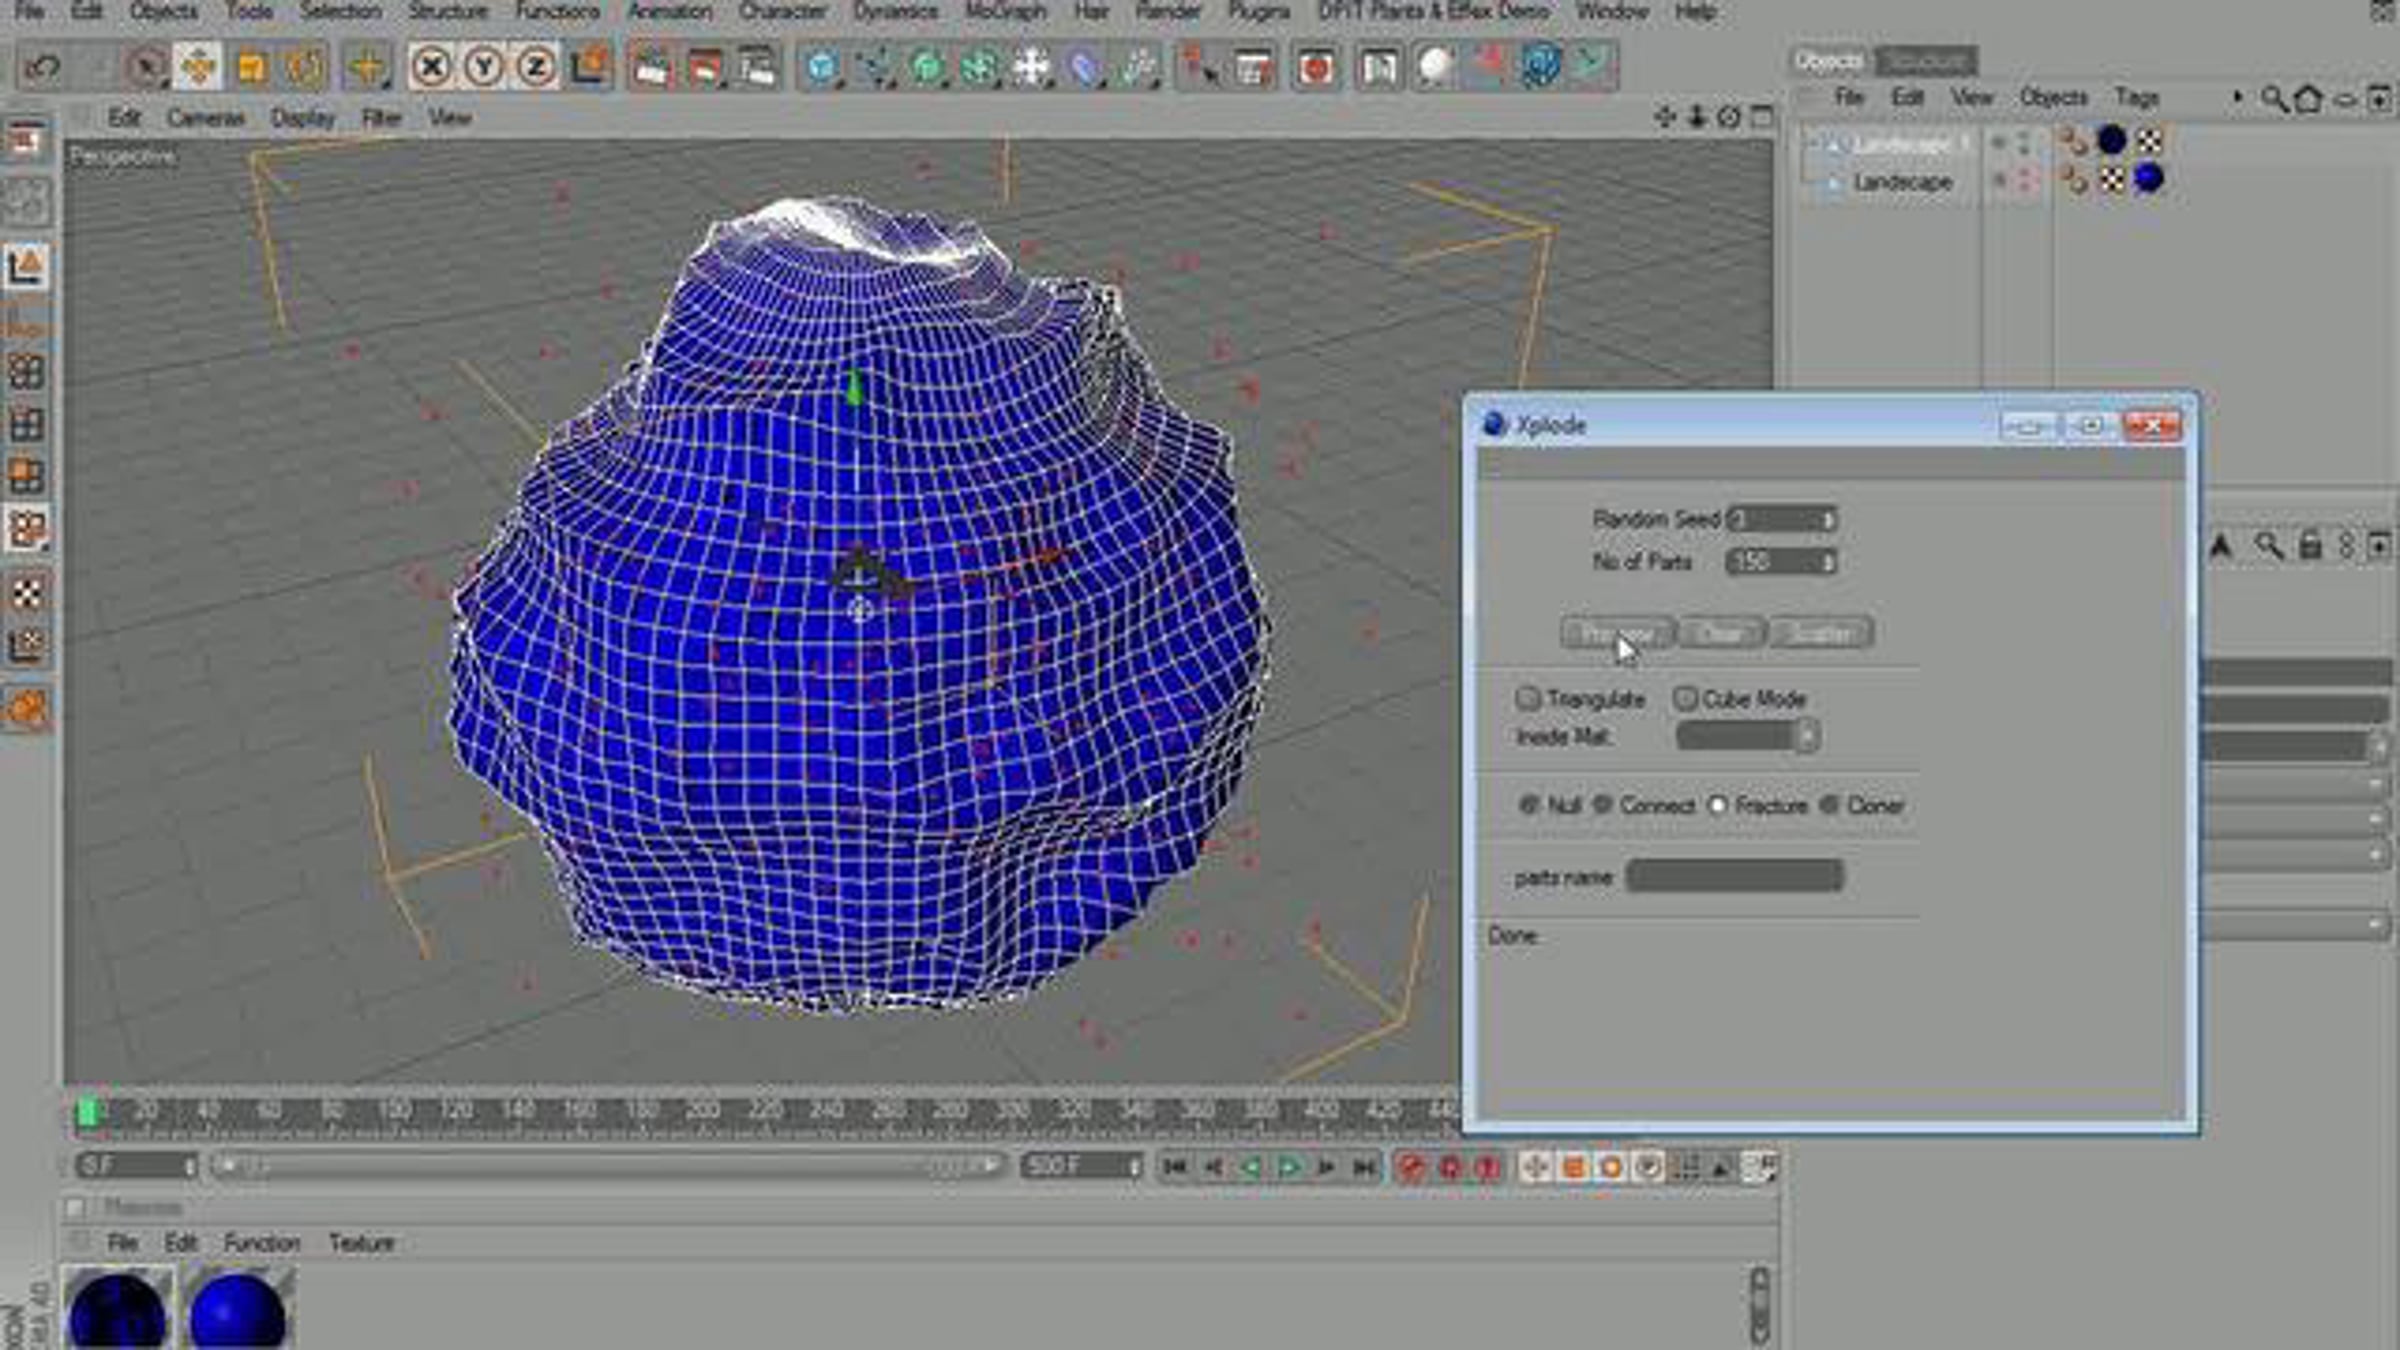2400x1350 pixels.
Task: Select the Move tool icon
Action: 198,67
